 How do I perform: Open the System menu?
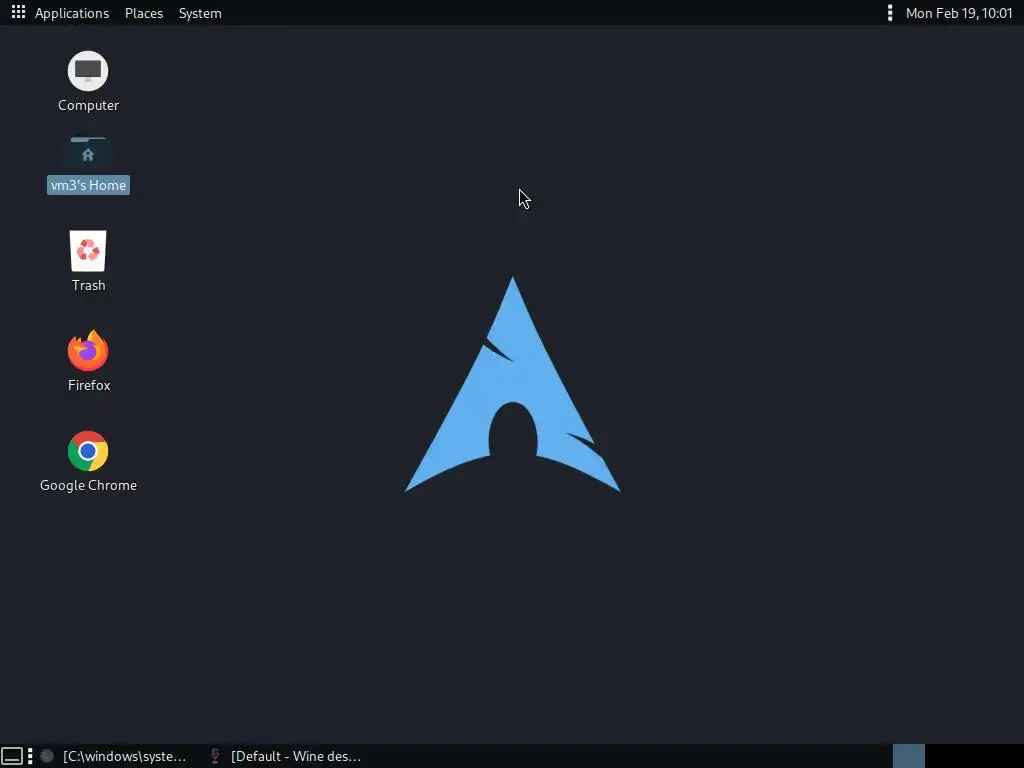coord(200,13)
